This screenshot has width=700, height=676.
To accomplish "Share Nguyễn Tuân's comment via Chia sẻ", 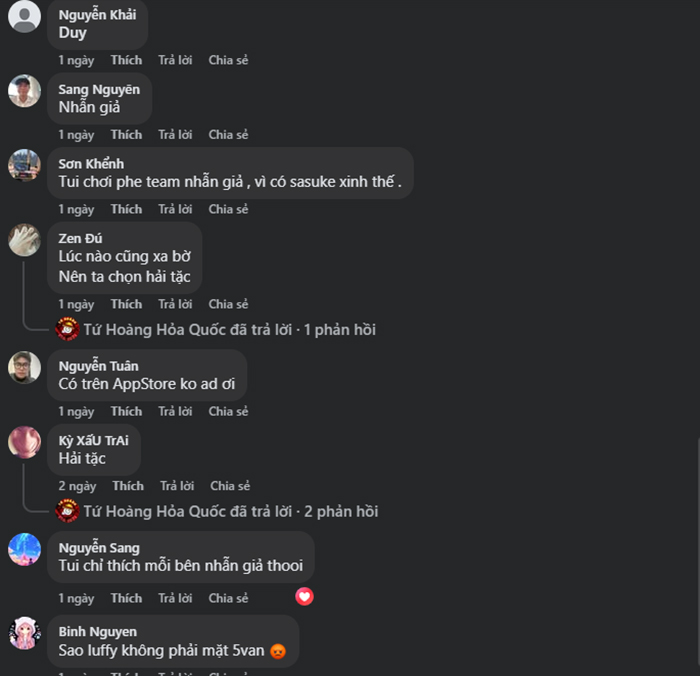I will 228,411.
